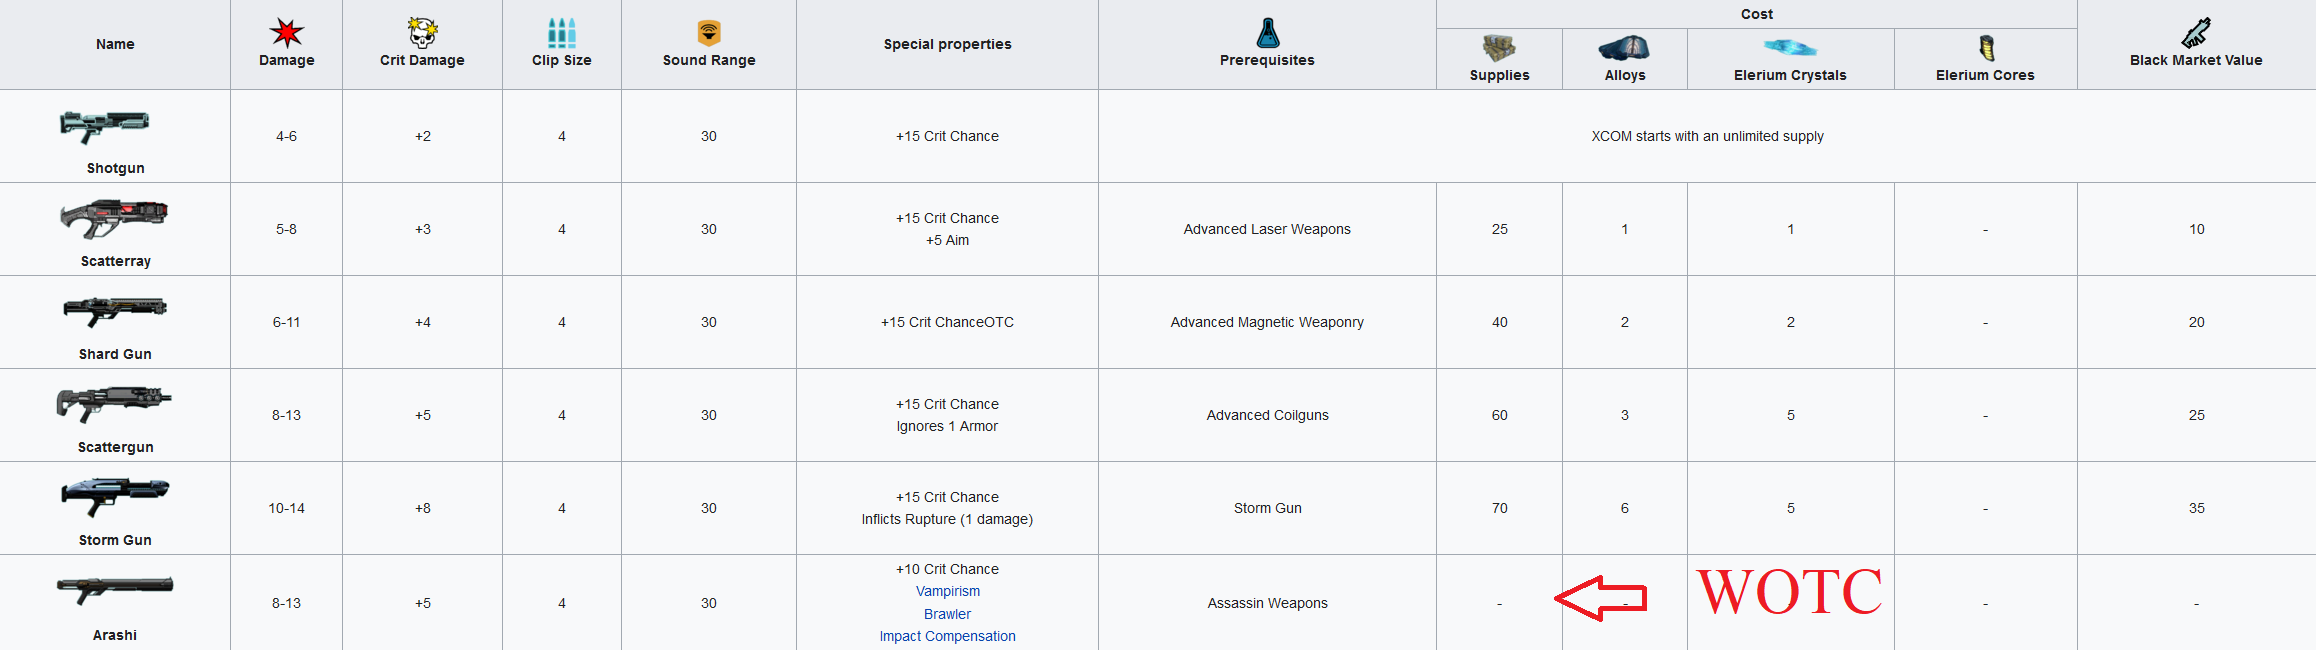Screen dimensions: 2316x650
Task: Select the Shard Gun weapon image
Action: point(115,311)
